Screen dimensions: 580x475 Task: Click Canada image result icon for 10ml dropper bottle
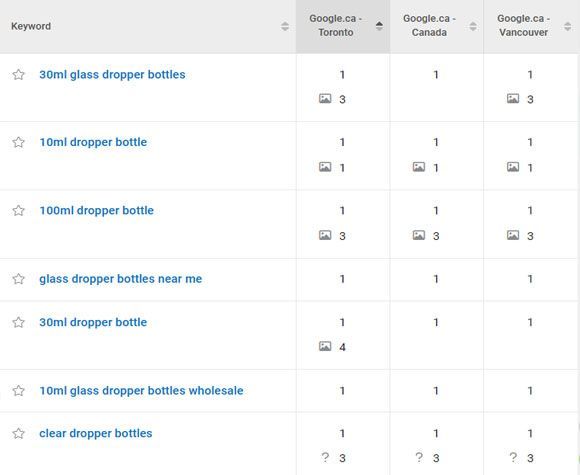click(x=419, y=167)
